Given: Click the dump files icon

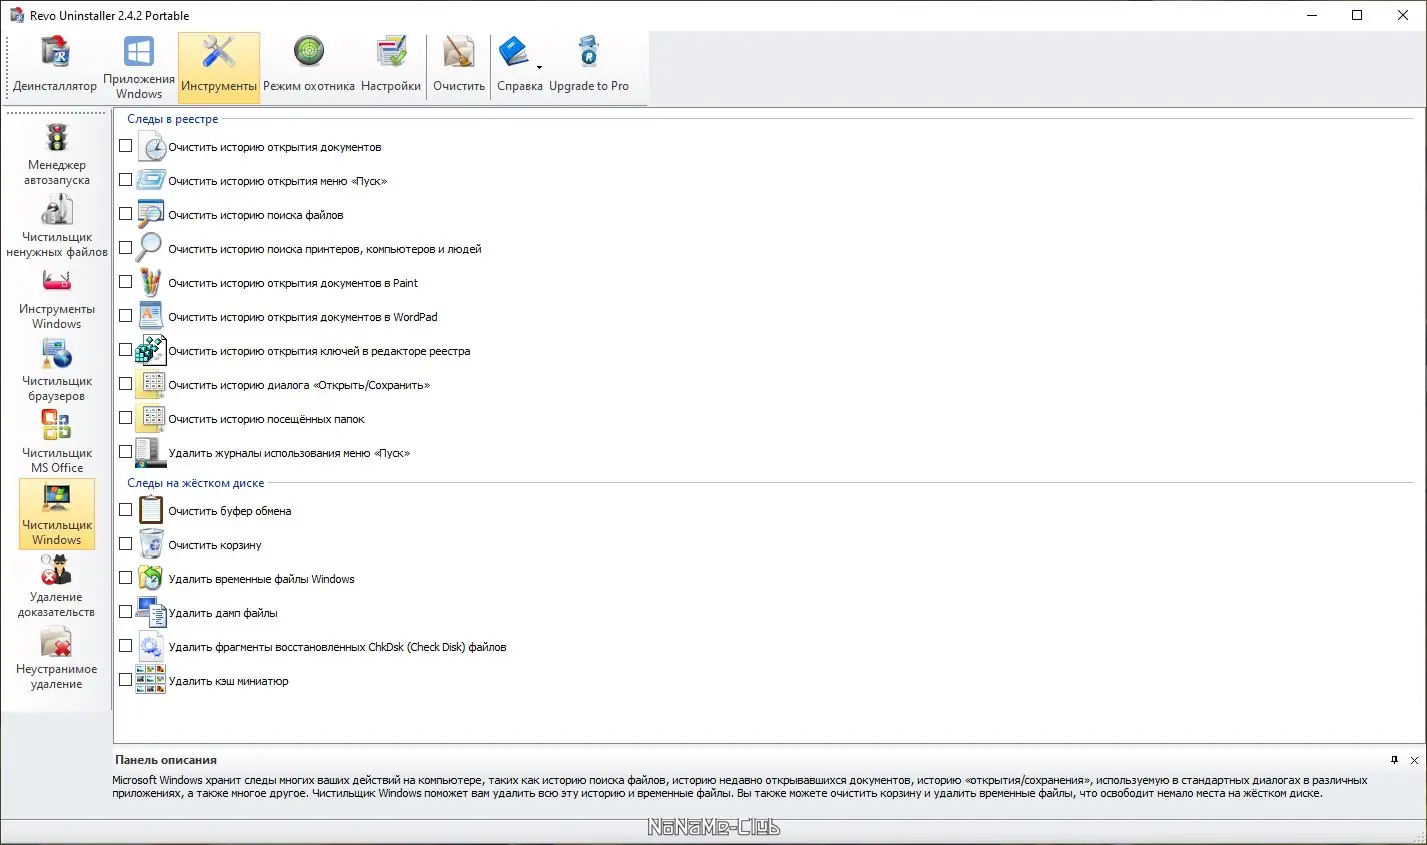Looking at the screenshot, I should click(x=151, y=613).
